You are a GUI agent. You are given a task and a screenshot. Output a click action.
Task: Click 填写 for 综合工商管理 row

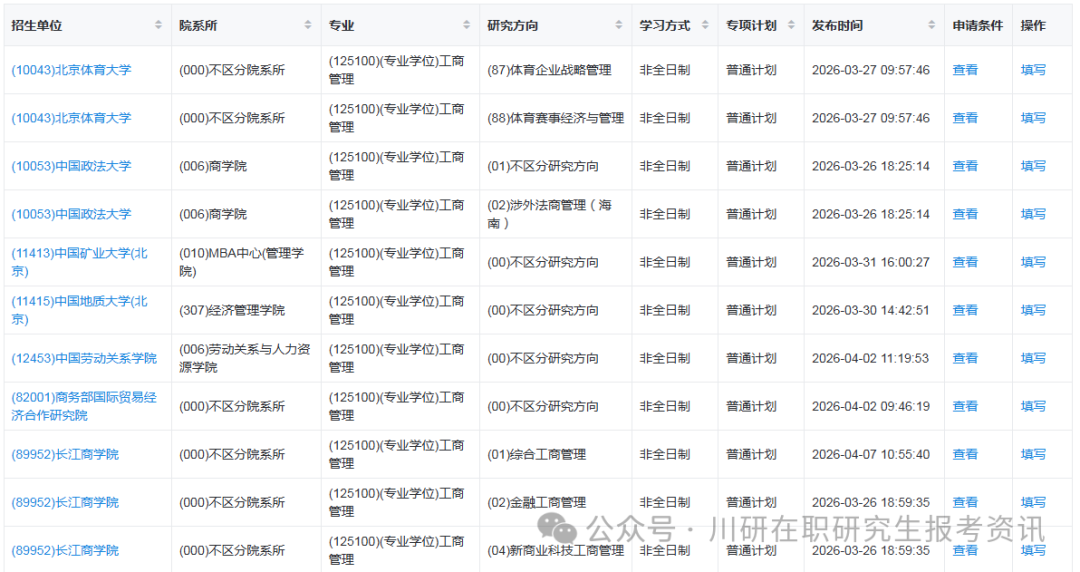point(1033,454)
